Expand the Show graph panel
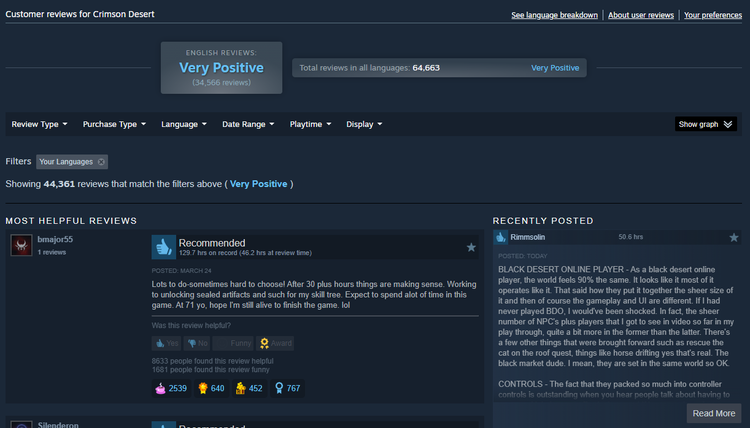 [x=706, y=124]
